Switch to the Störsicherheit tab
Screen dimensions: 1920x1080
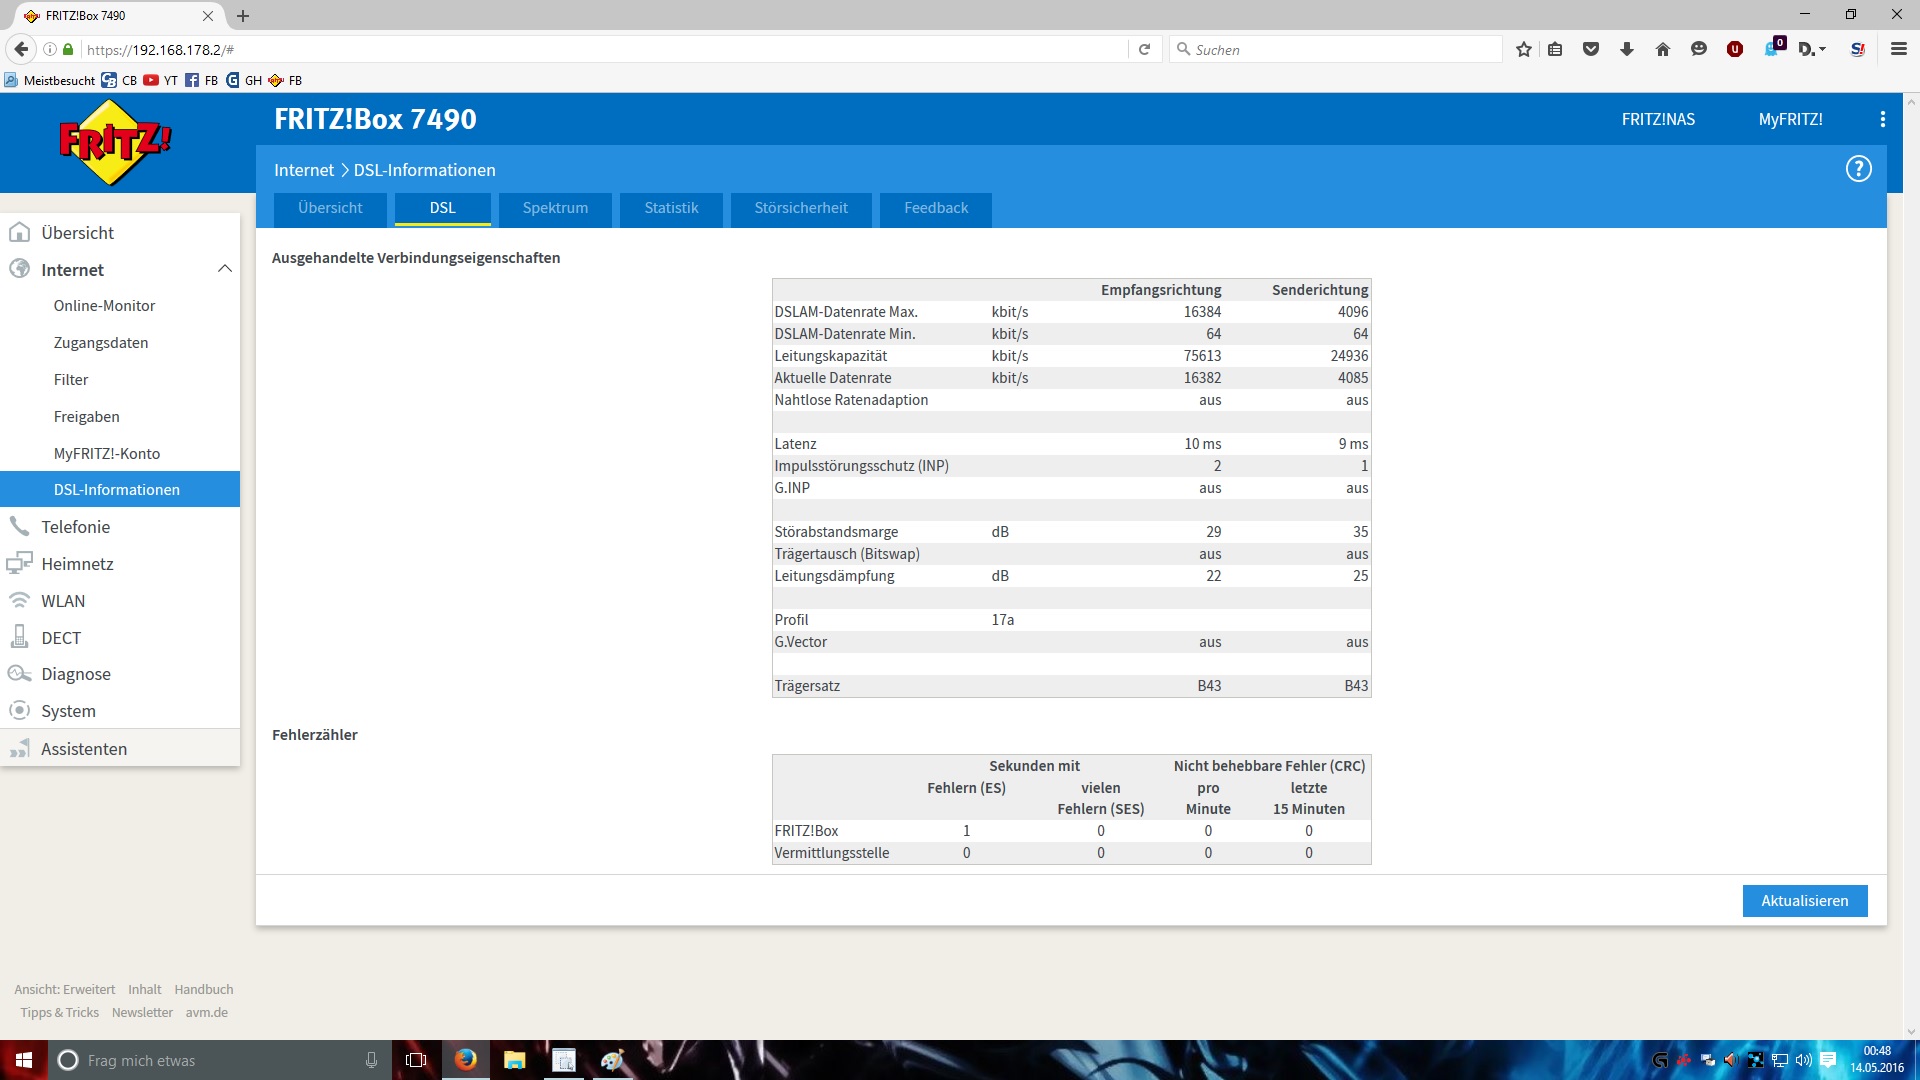(800, 208)
